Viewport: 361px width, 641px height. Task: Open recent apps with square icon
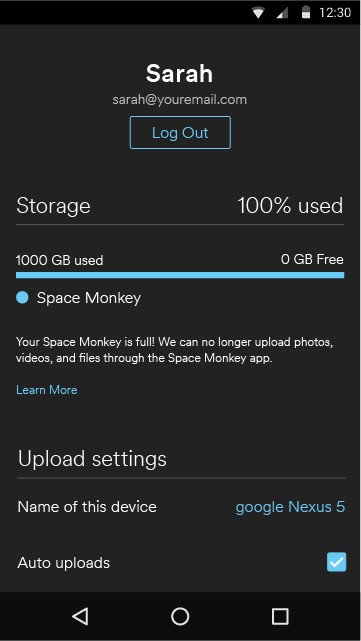click(280, 616)
